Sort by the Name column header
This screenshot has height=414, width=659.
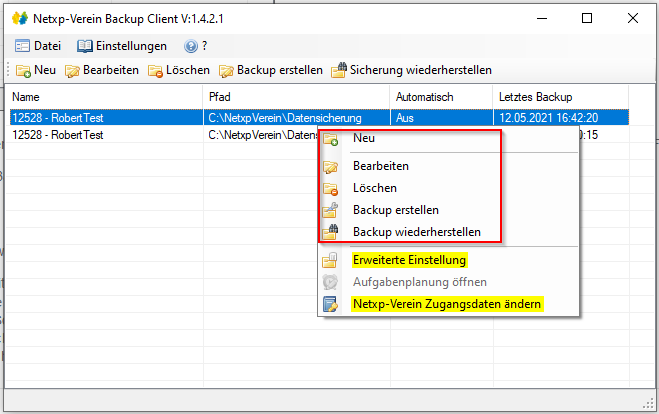(x=106, y=97)
